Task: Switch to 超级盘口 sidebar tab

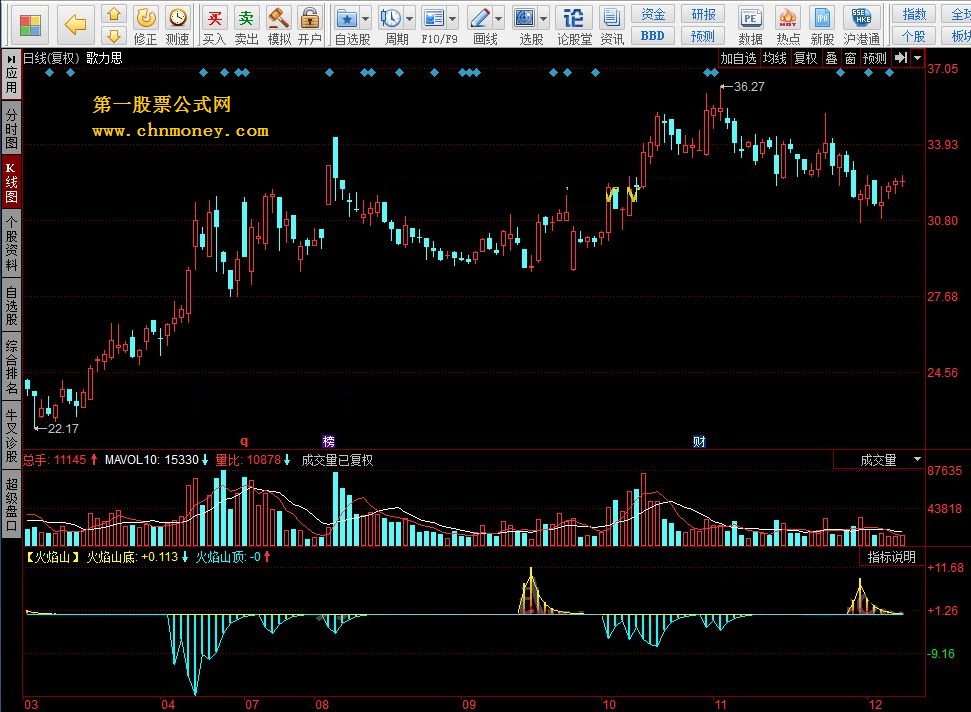Action: pyautogui.click(x=11, y=505)
